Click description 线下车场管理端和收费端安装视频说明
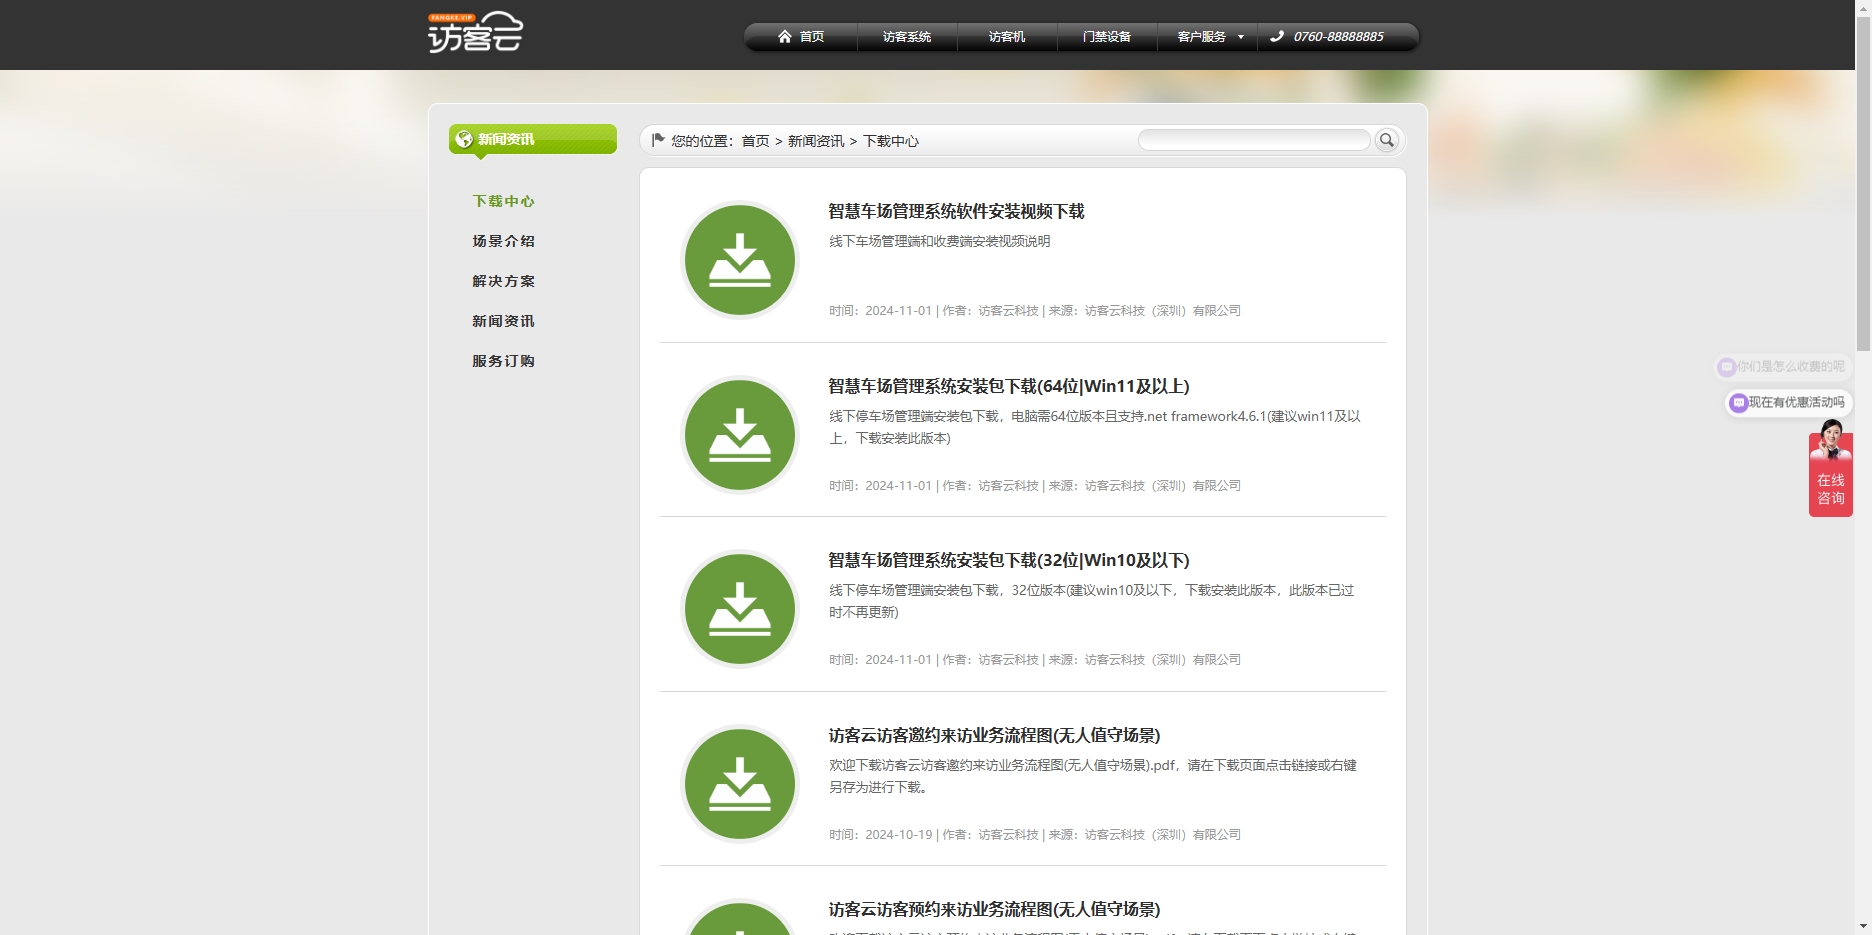The height and width of the screenshot is (935, 1872). click(939, 241)
